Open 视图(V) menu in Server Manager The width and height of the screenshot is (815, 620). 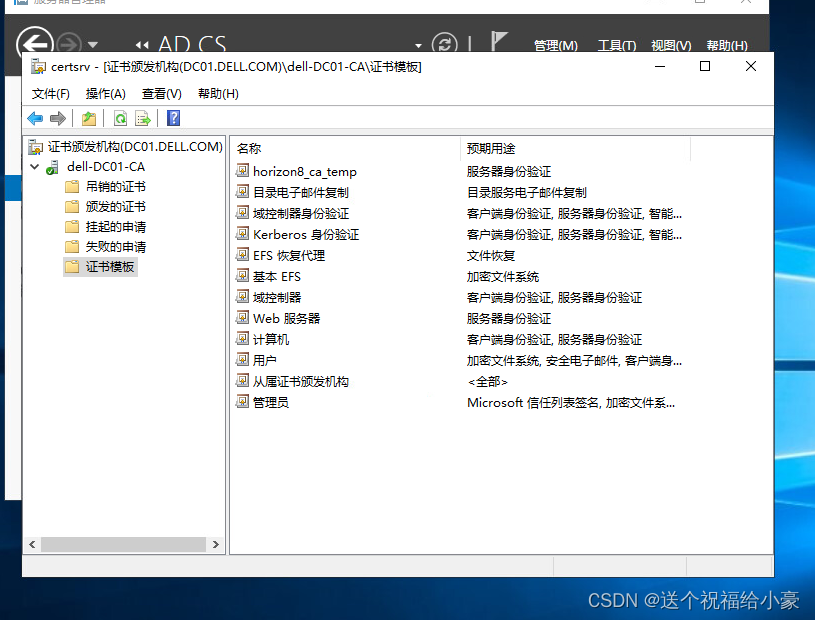671,46
